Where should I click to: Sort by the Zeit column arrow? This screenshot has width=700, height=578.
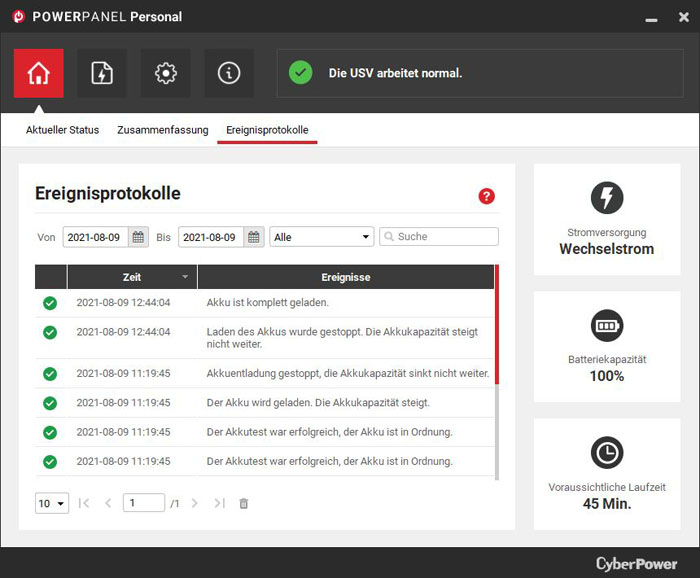[x=185, y=277]
